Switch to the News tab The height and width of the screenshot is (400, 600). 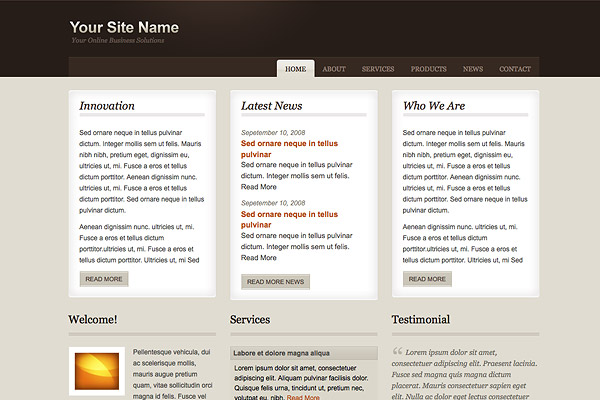(473, 69)
